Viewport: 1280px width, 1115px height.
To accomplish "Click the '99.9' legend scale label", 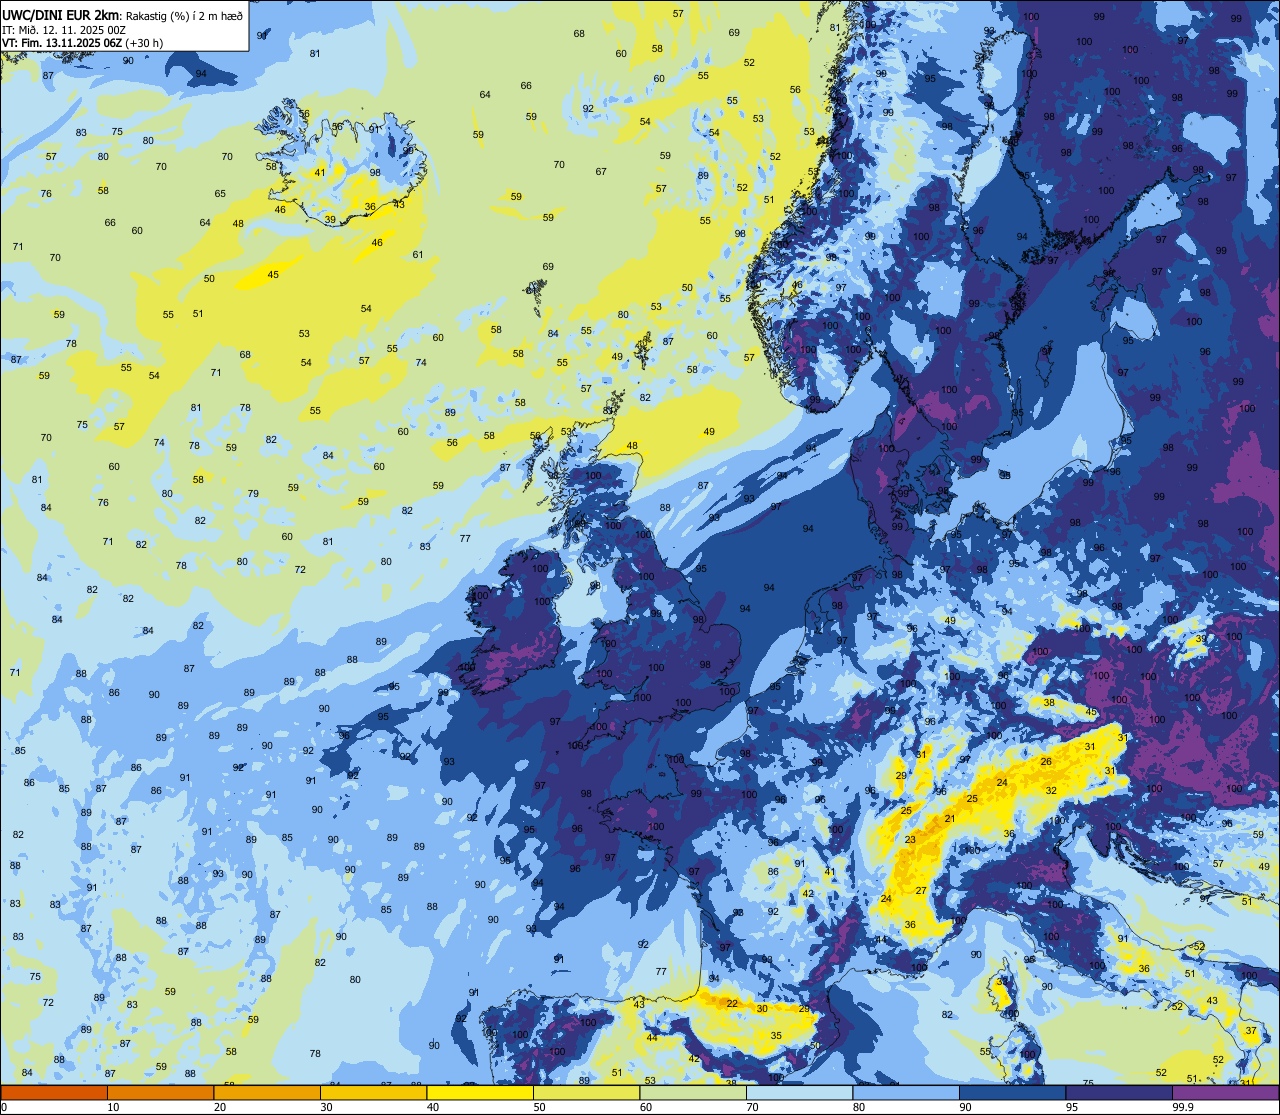I will pos(1183,1107).
